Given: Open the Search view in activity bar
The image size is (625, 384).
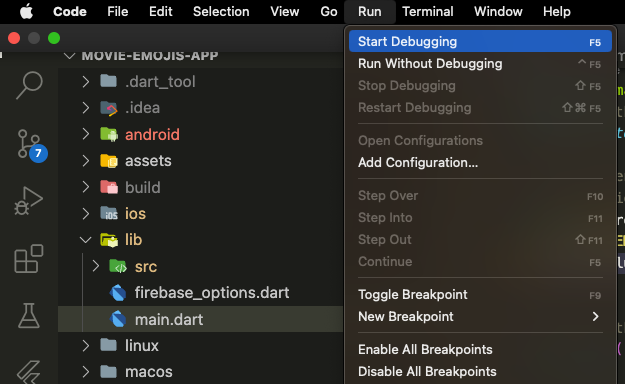Looking at the screenshot, I should tap(29, 85).
